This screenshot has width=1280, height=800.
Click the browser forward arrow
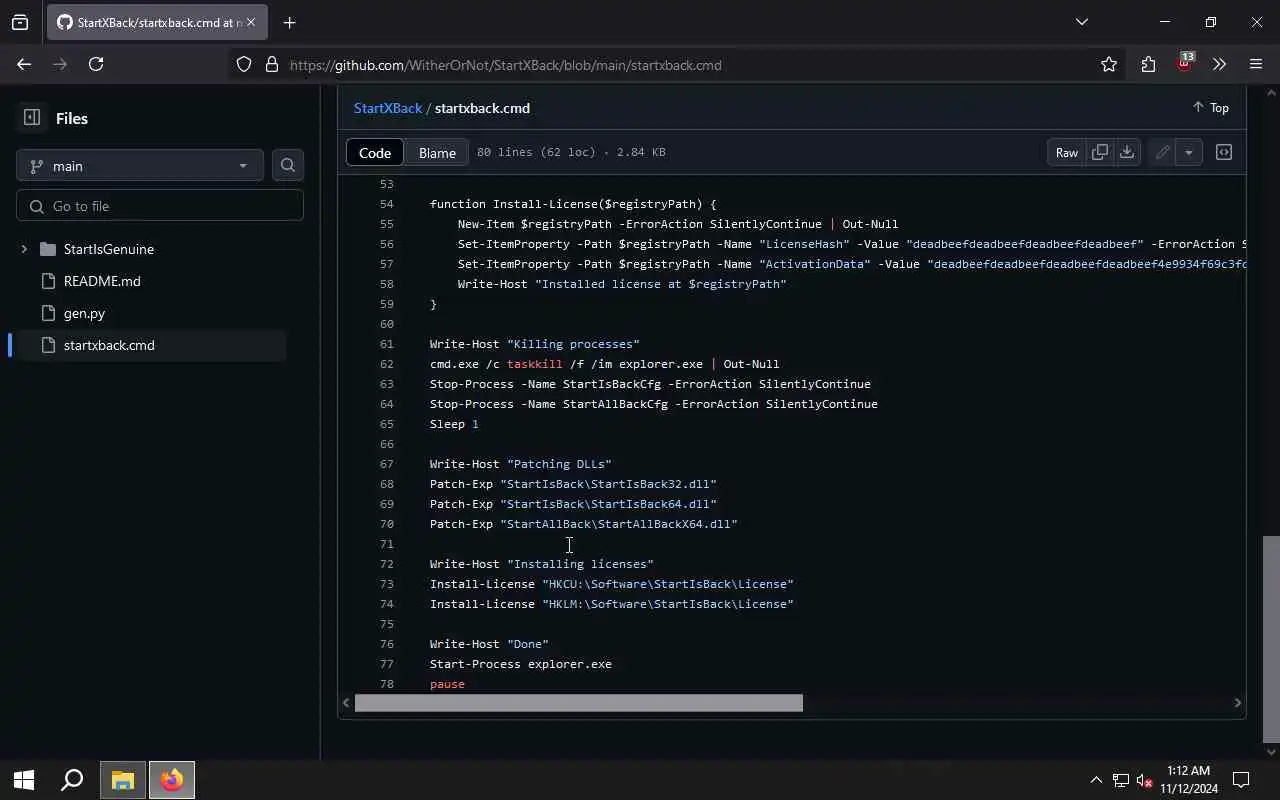(x=60, y=64)
